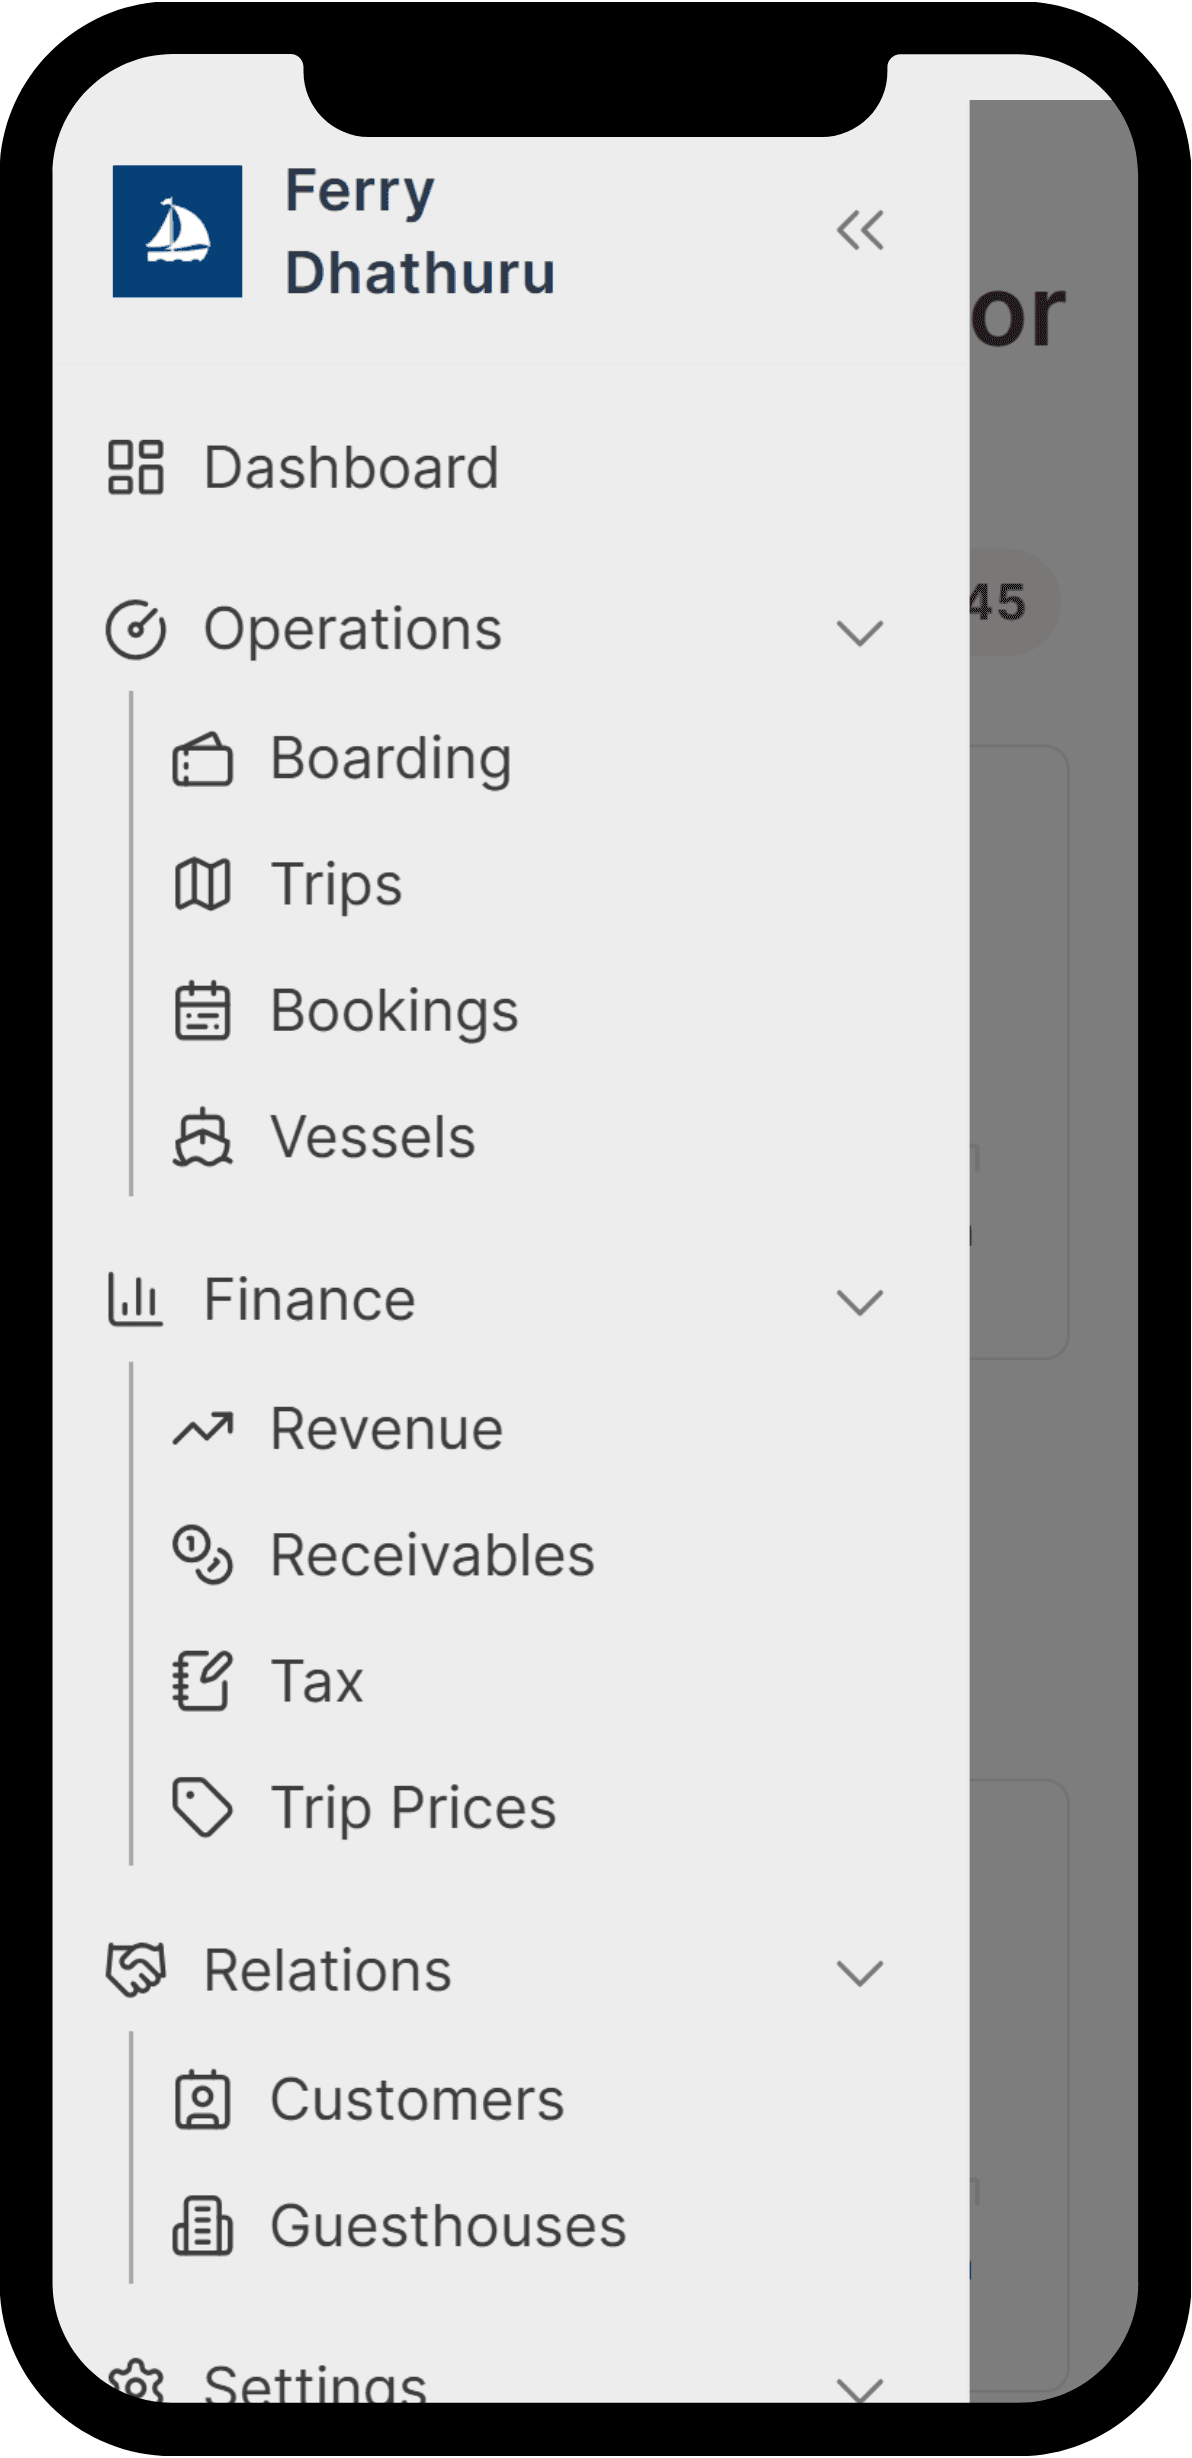Click the Bookings calendar icon
1192x2458 pixels.
point(203,1010)
